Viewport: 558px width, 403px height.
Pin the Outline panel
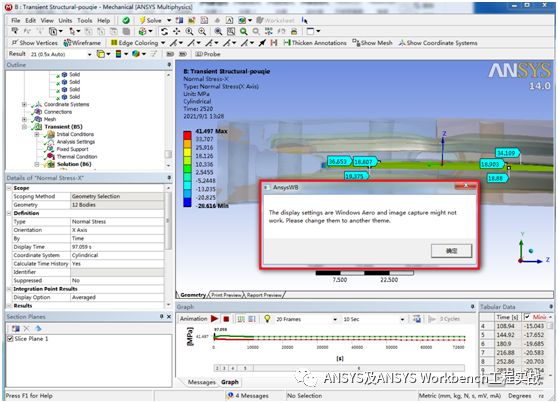click(x=169, y=65)
